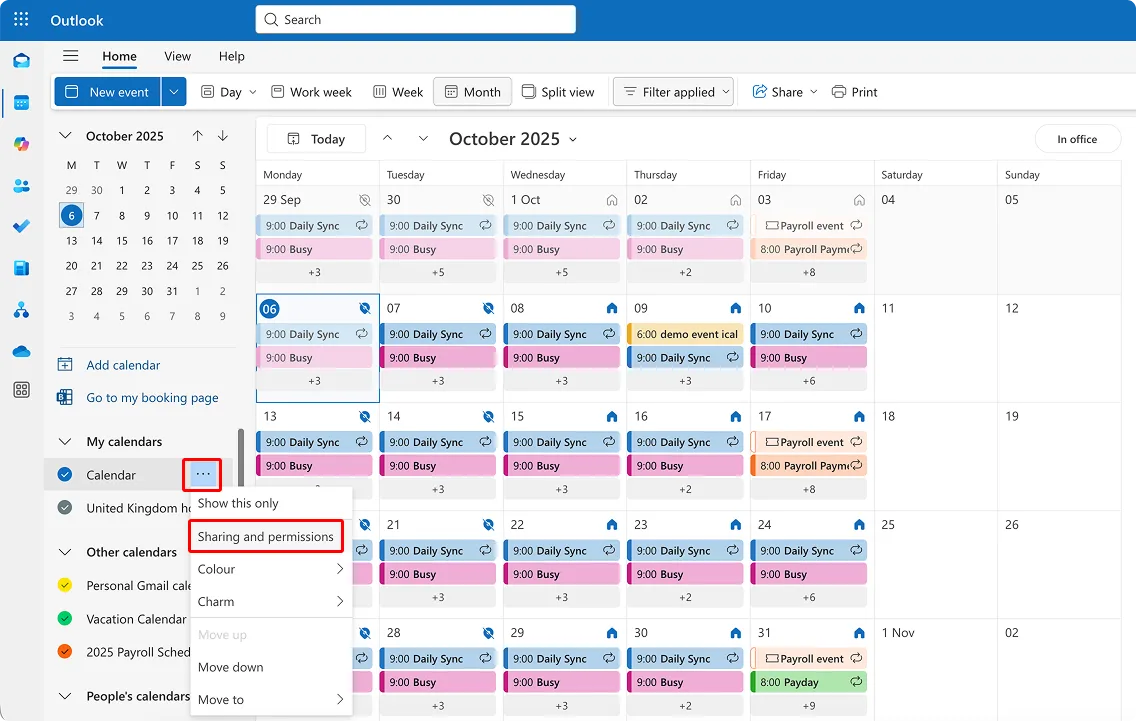
Task: Click the yellow swatch beside Personal Gmail calendar
Action: click(64, 585)
